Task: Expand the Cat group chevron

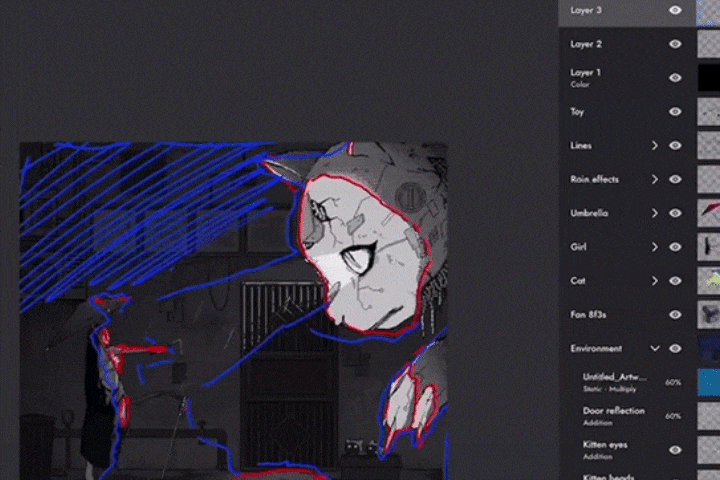Action: (x=654, y=281)
